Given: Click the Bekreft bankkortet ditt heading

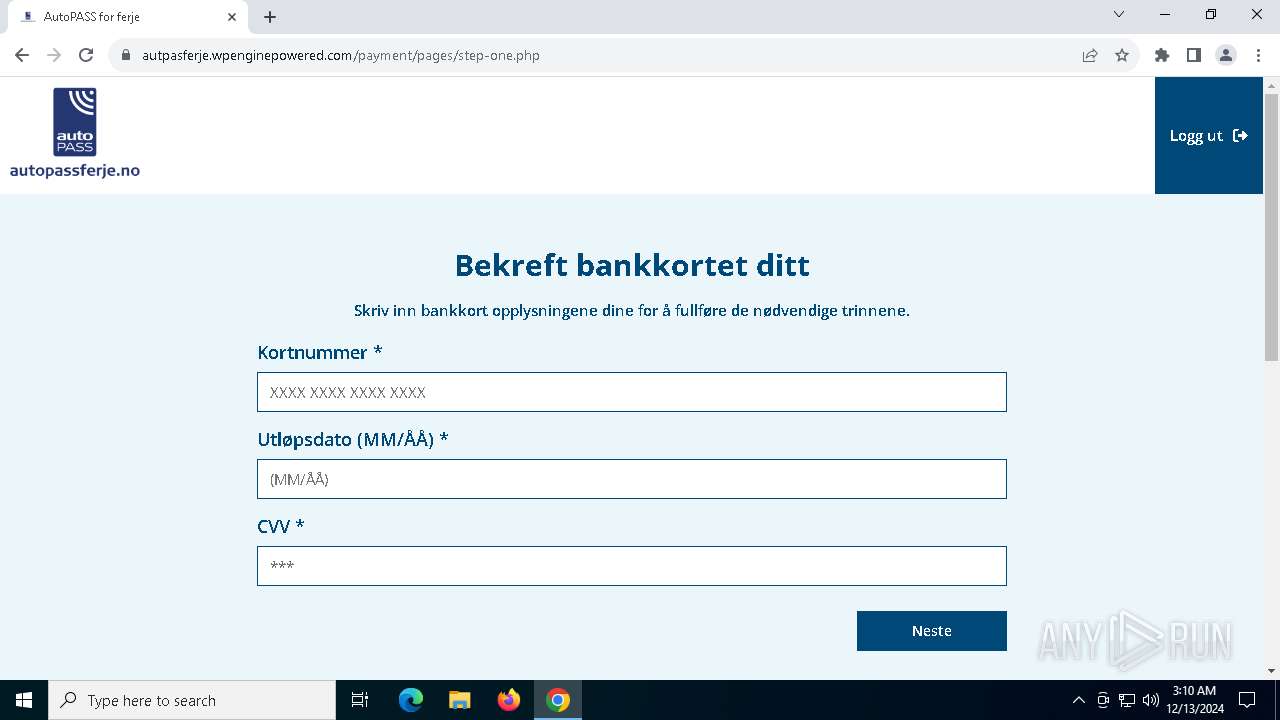Looking at the screenshot, I should tap(632, 265).
